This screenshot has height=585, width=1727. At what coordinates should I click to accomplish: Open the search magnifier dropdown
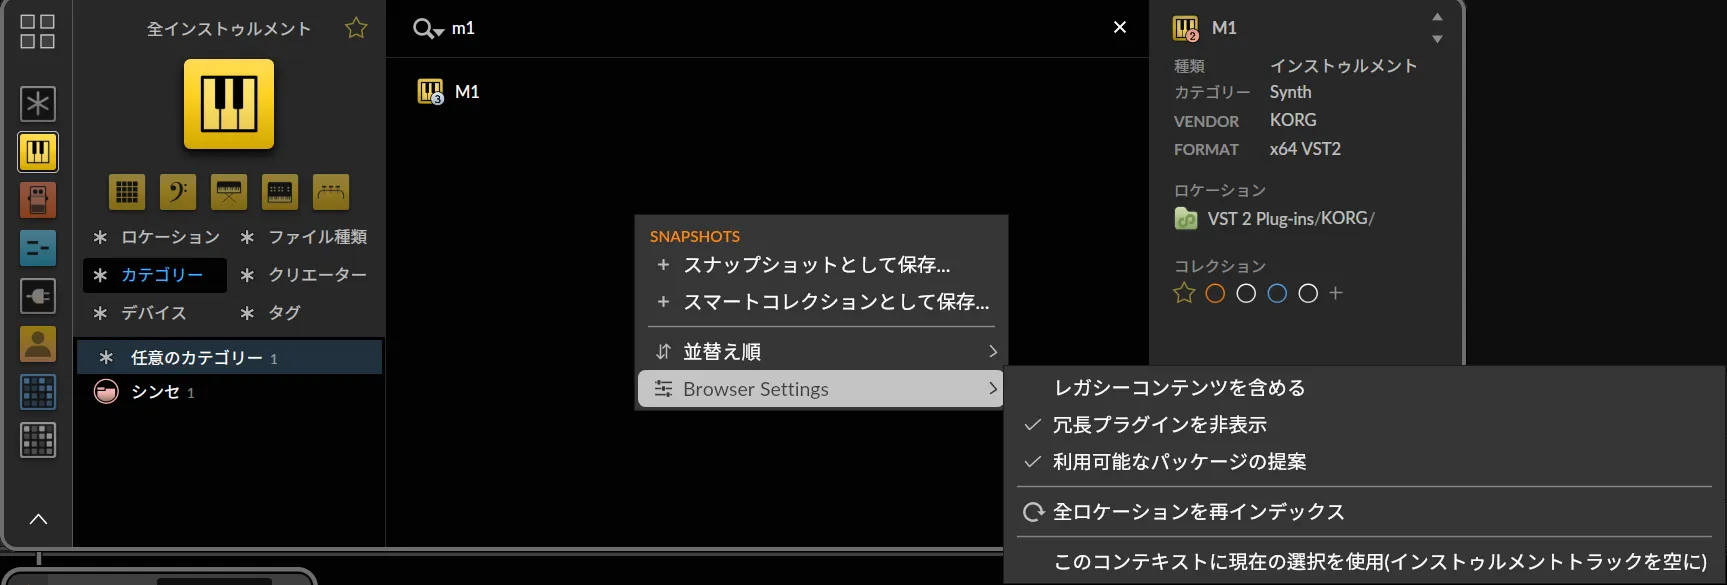click(x=428, y=29)
